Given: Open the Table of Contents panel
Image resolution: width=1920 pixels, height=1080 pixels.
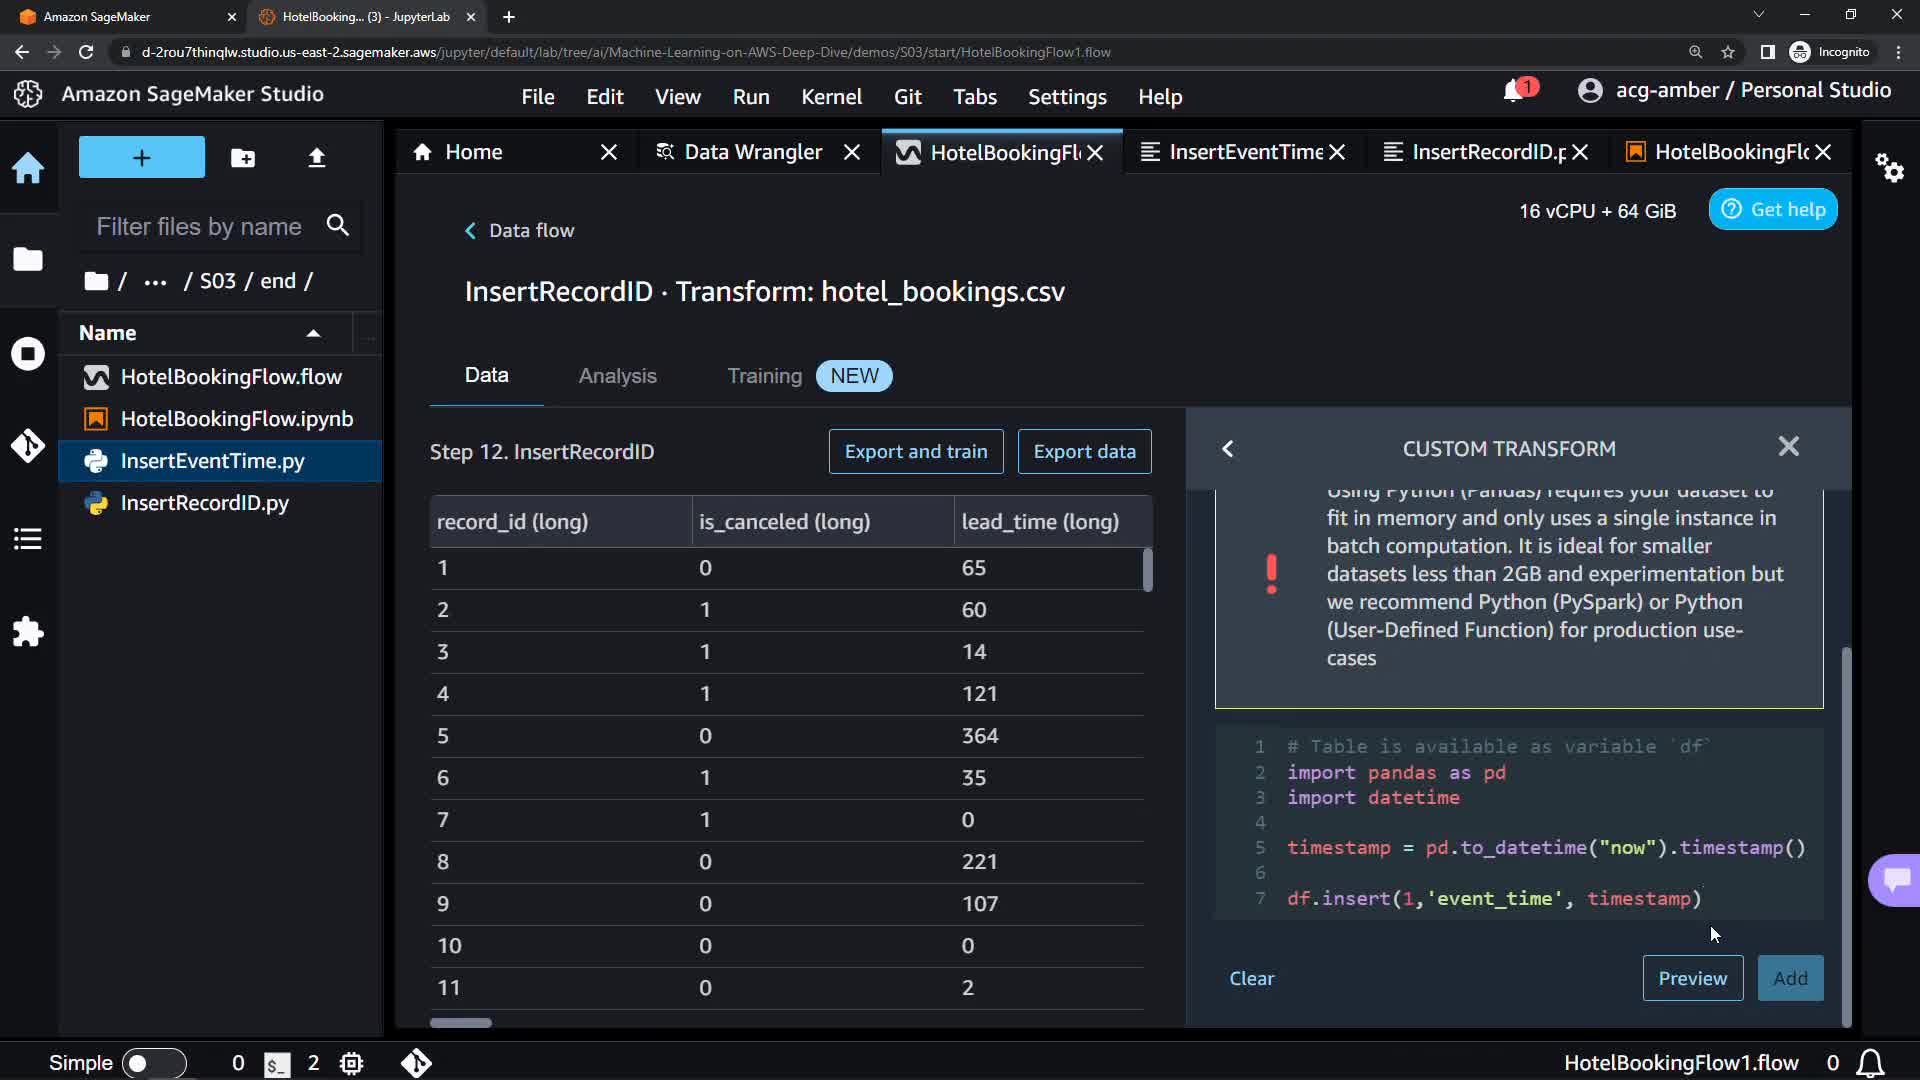Looking at the screenshot, I should 28,539.
